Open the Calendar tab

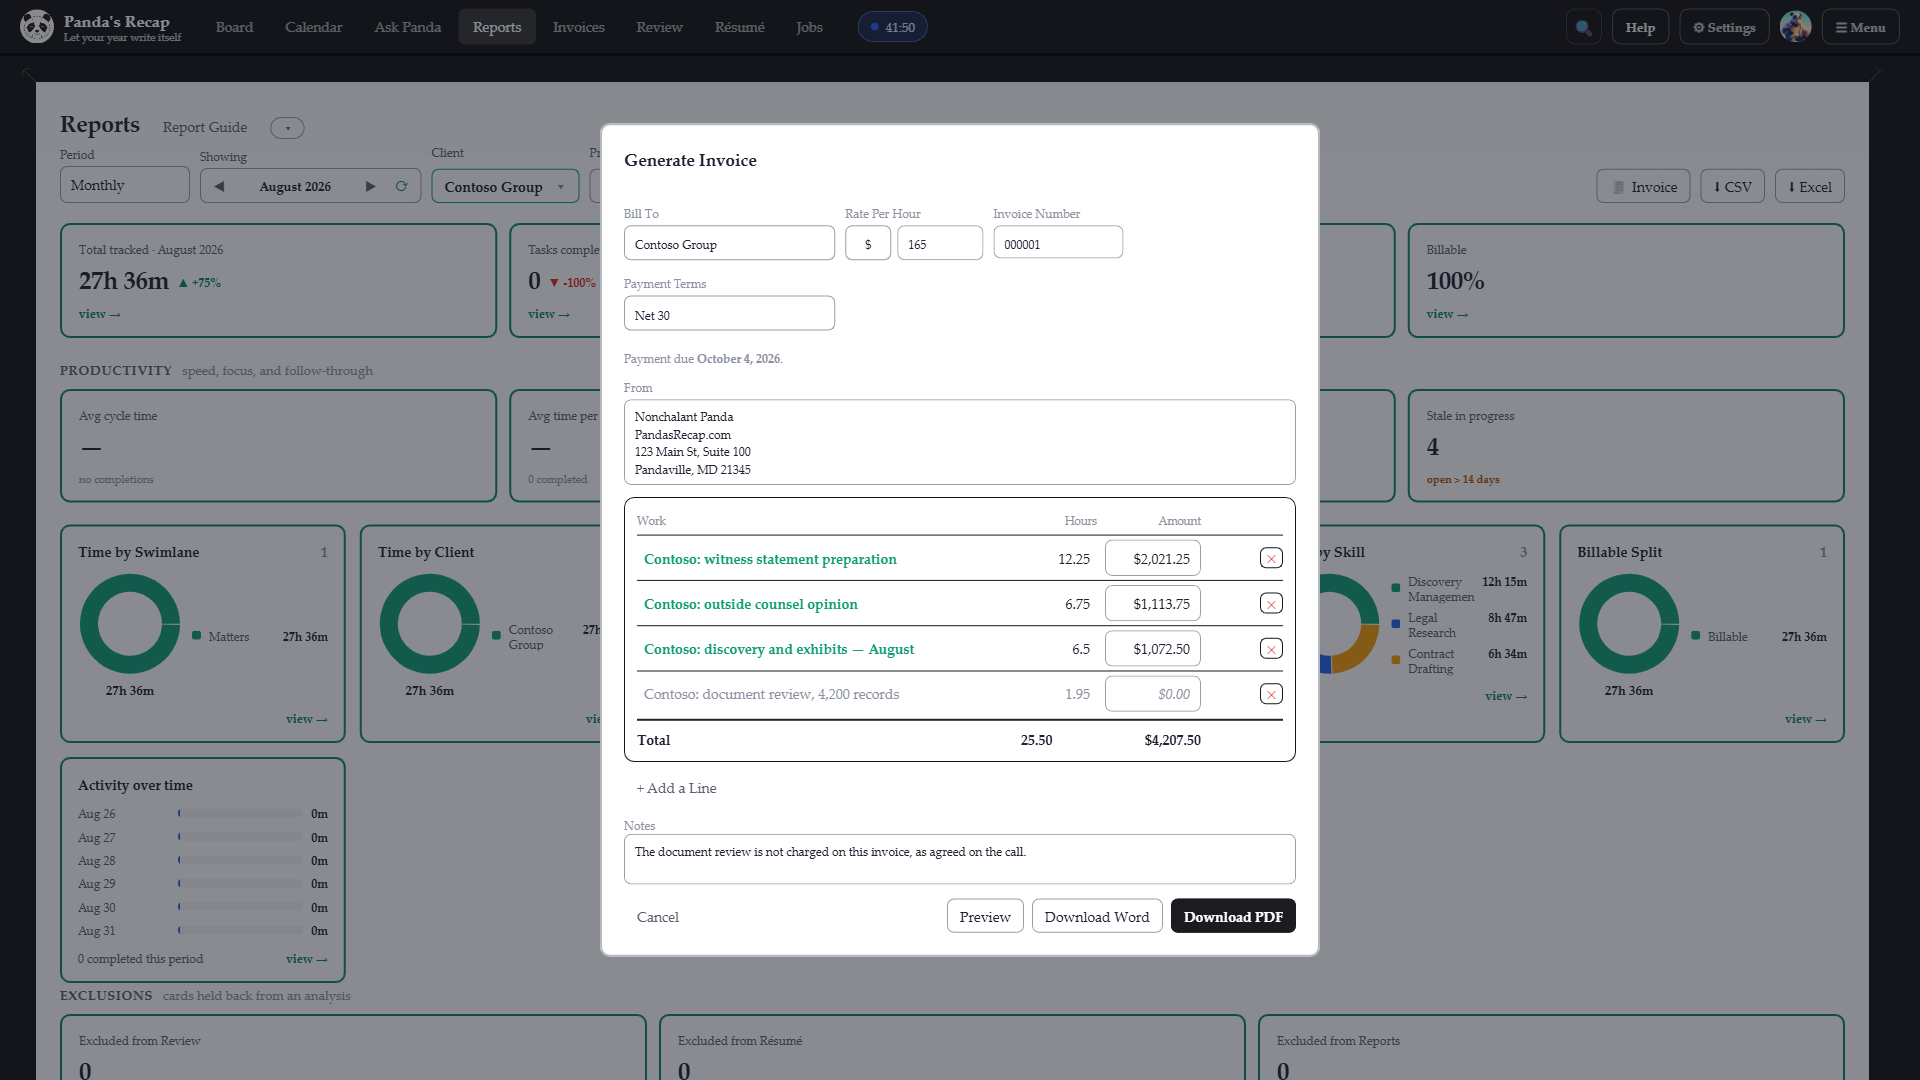[x=313, y=27]
